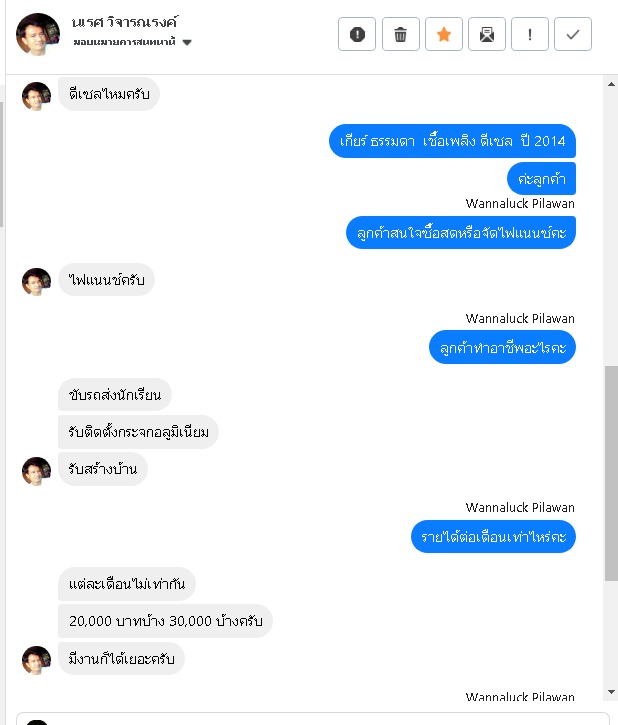Mark conversation done with the checkmark icon
This screenshot has width=618, height=725.
pos(573,34)
